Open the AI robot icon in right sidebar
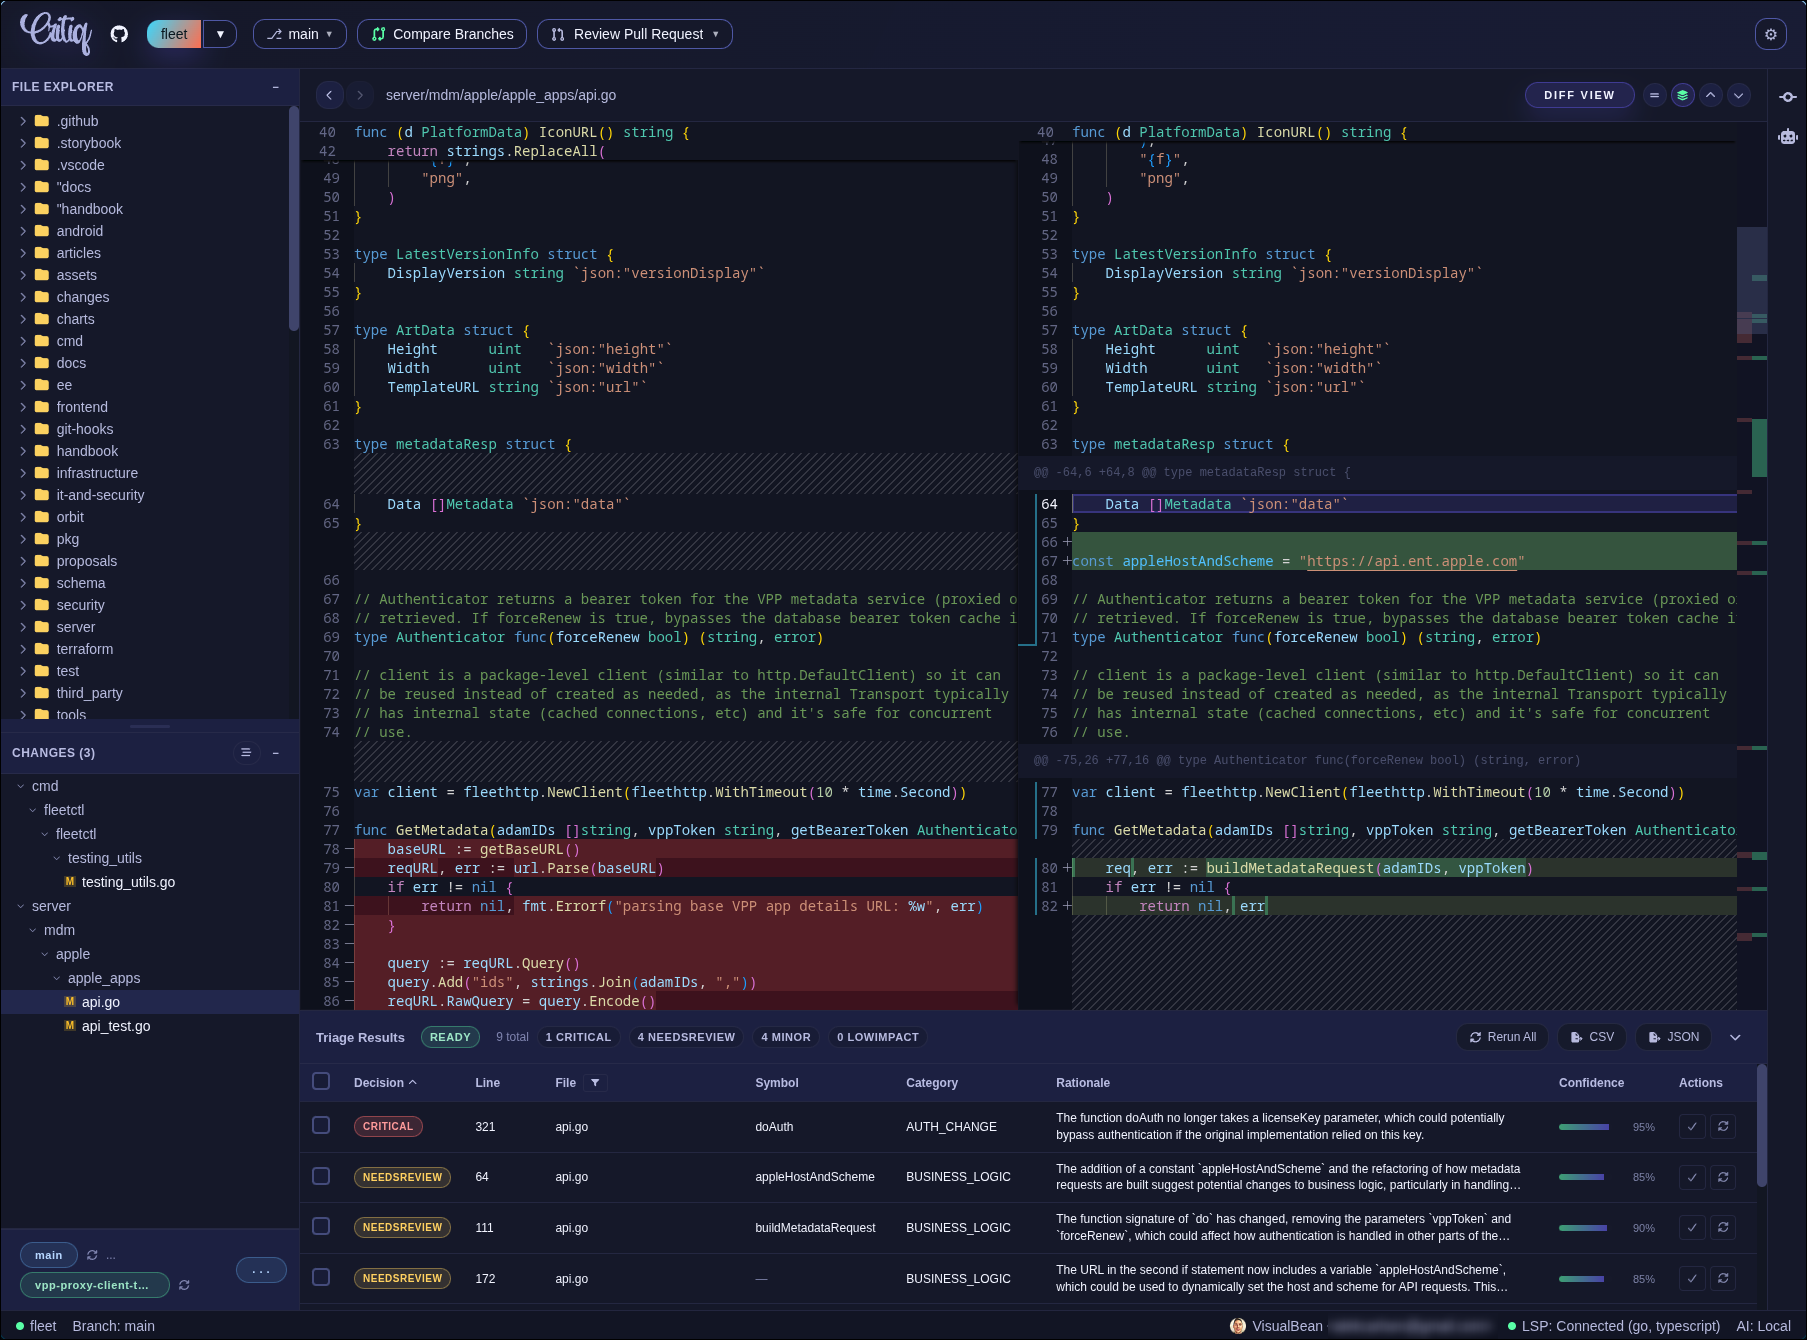This screenshot has width=1807, height=1340. pos(1788,136)
